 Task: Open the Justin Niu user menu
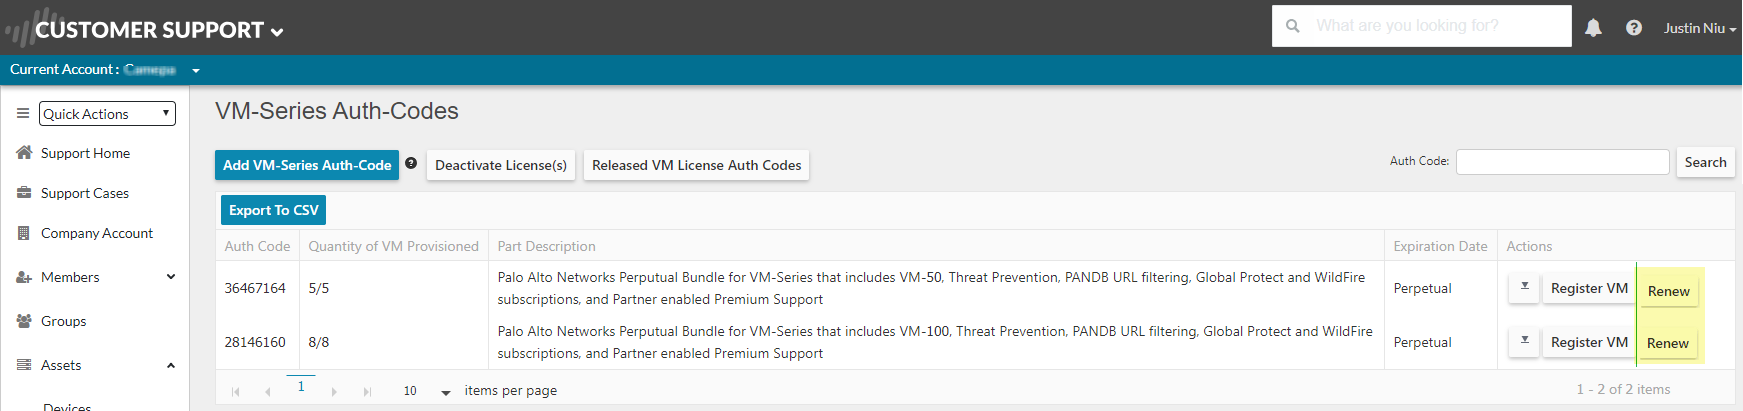1699,28
